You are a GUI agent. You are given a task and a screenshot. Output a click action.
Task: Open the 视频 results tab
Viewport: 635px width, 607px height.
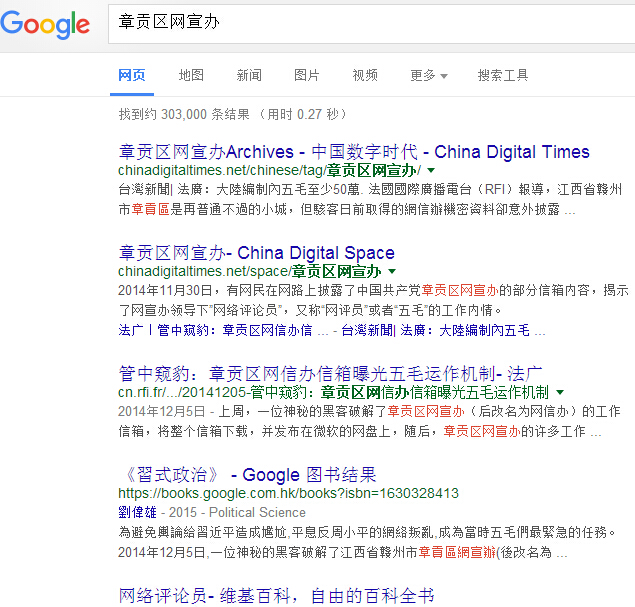(x=365, y=76)
